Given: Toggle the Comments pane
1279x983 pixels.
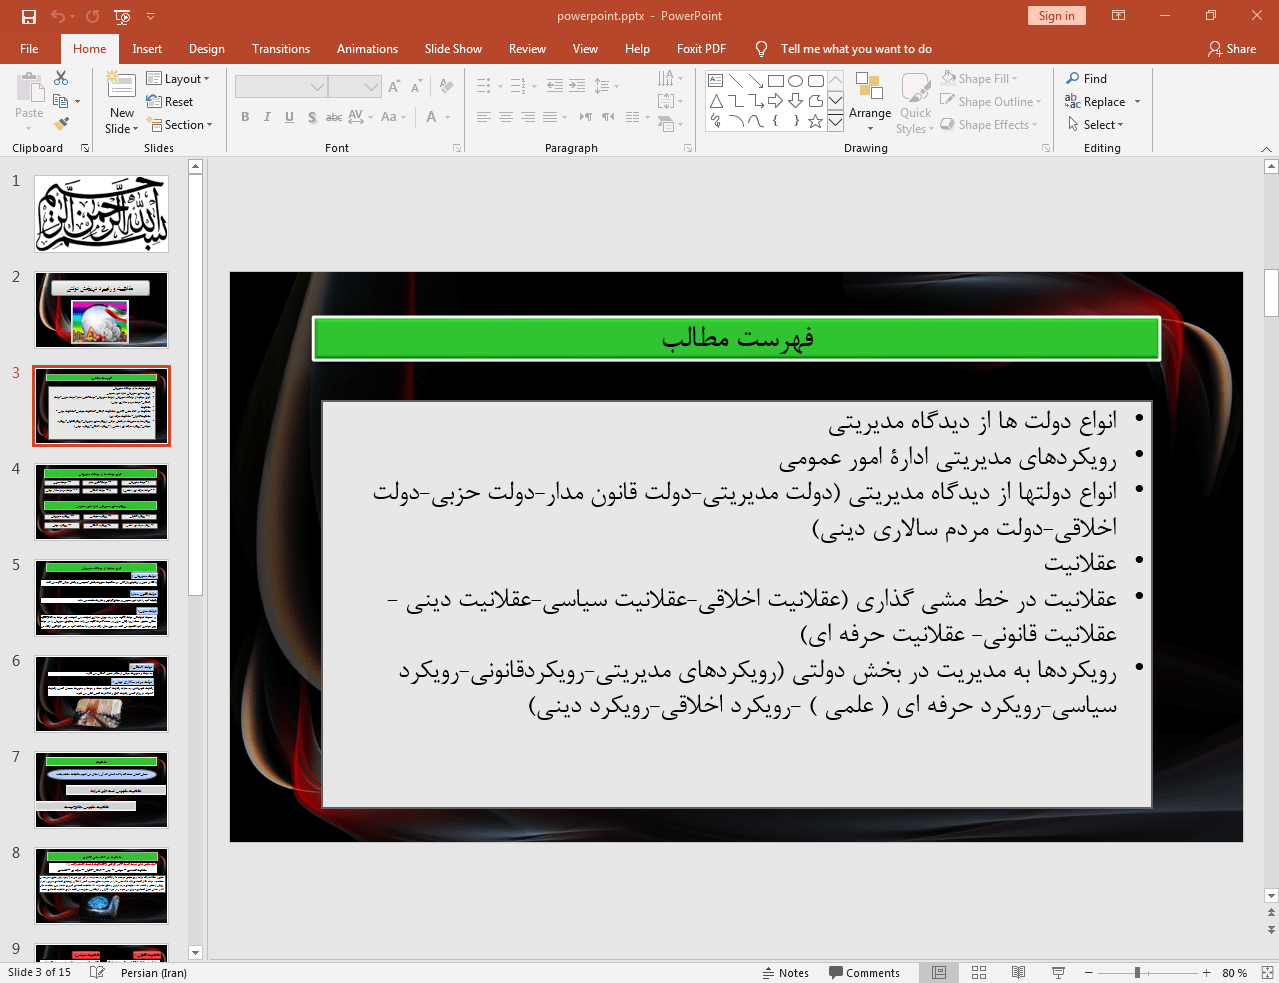Looking at the screenshot, I should 864,972.
